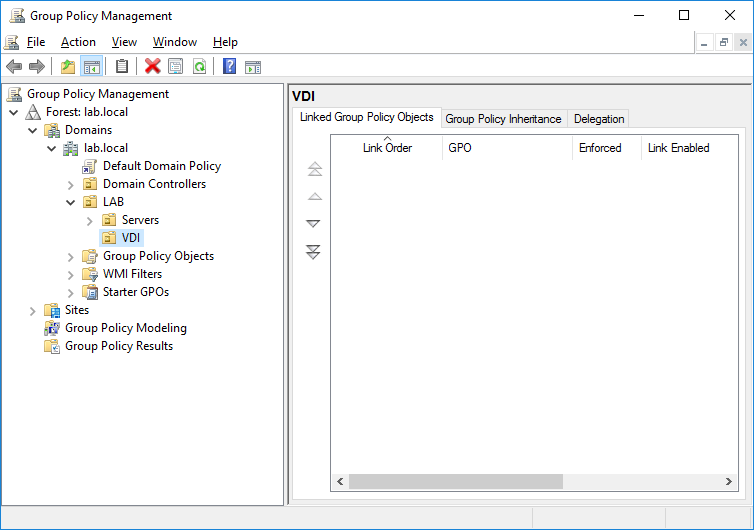Click the red Delete icon in the toolbar

point(152,67)
